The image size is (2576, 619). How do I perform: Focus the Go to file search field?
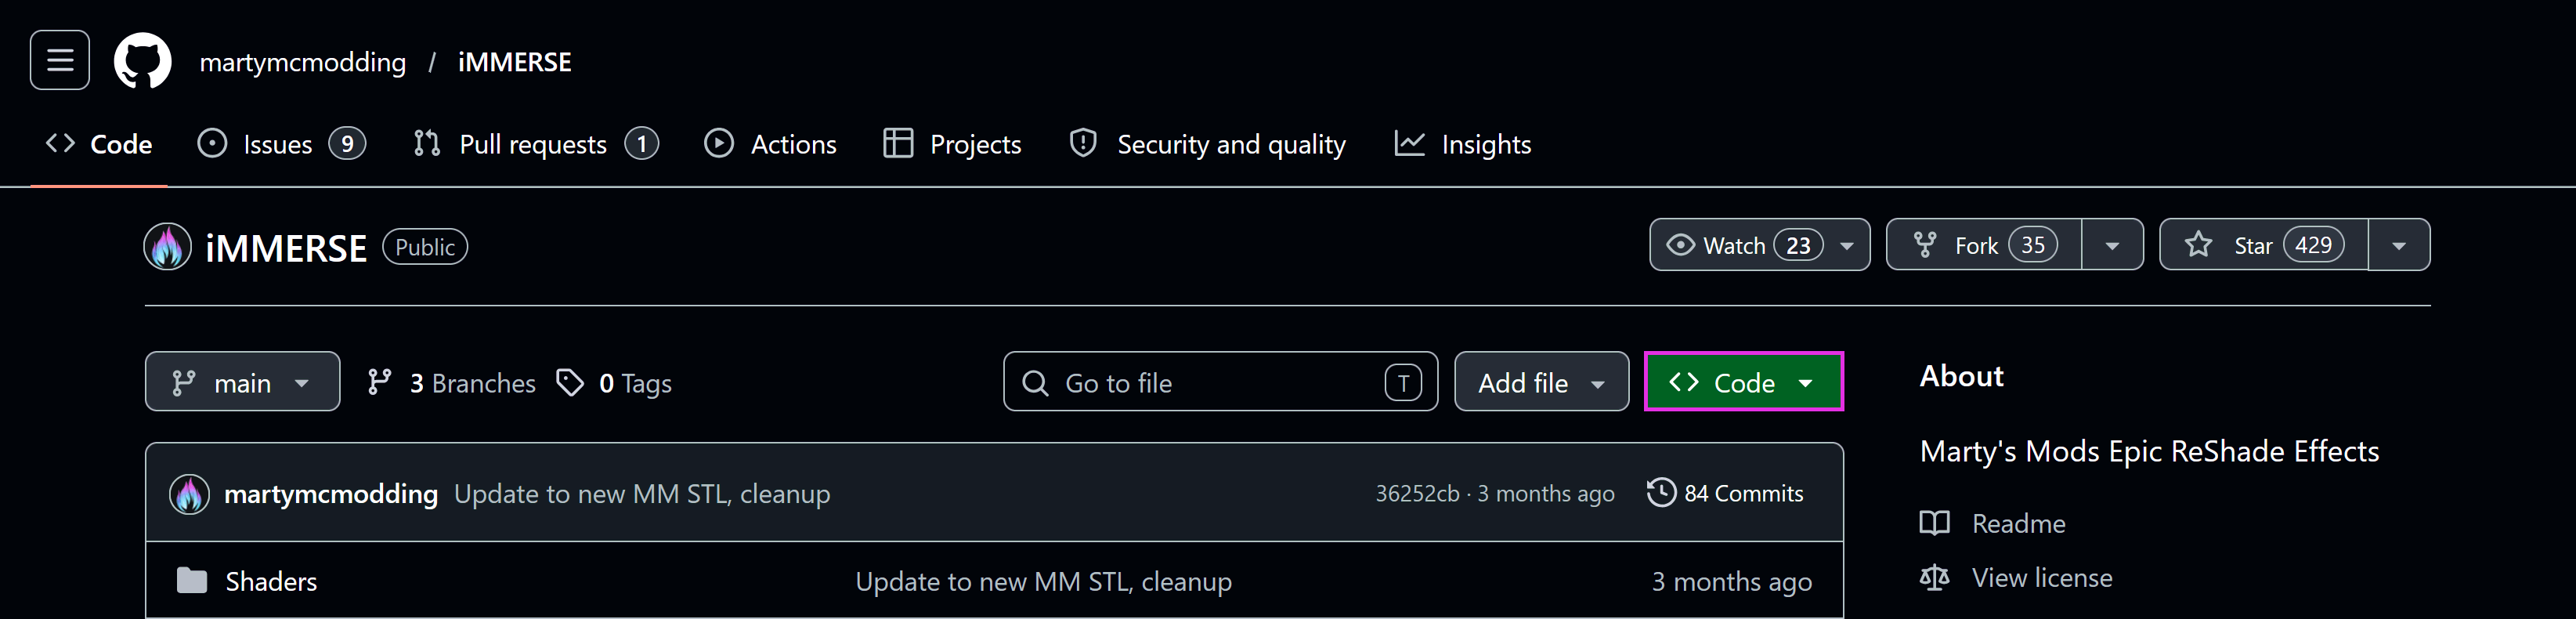click(1220, 382)
